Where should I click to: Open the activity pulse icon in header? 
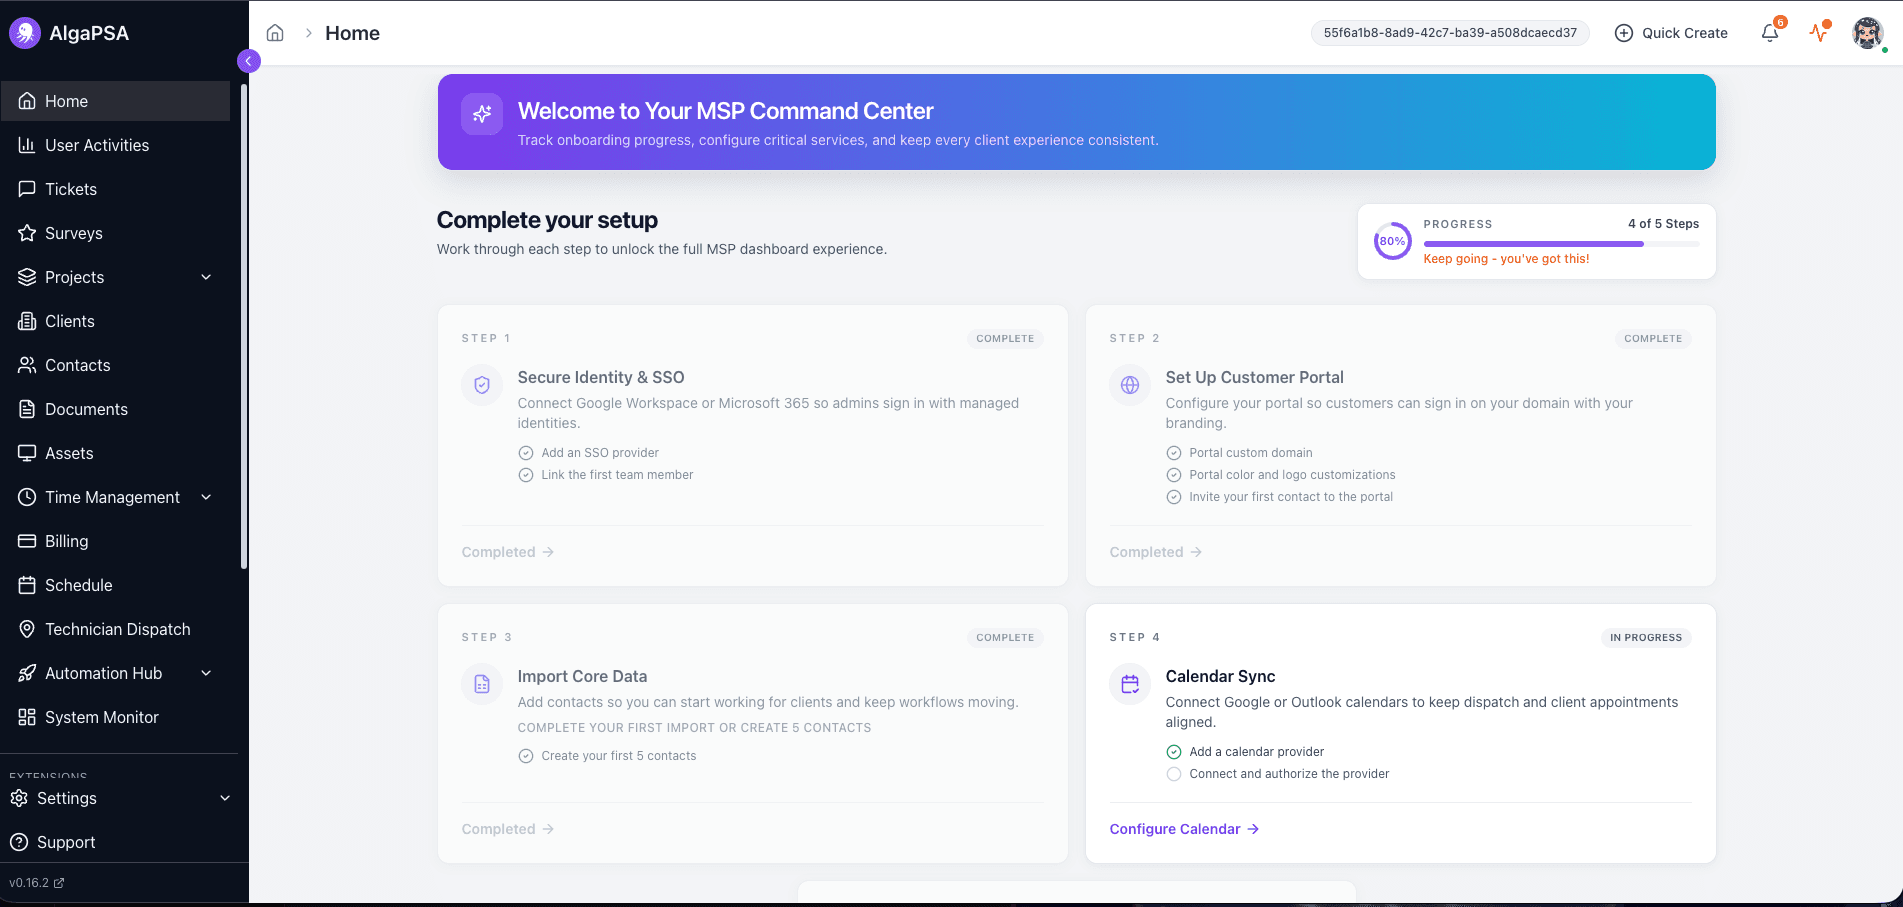coord(1818,33)
